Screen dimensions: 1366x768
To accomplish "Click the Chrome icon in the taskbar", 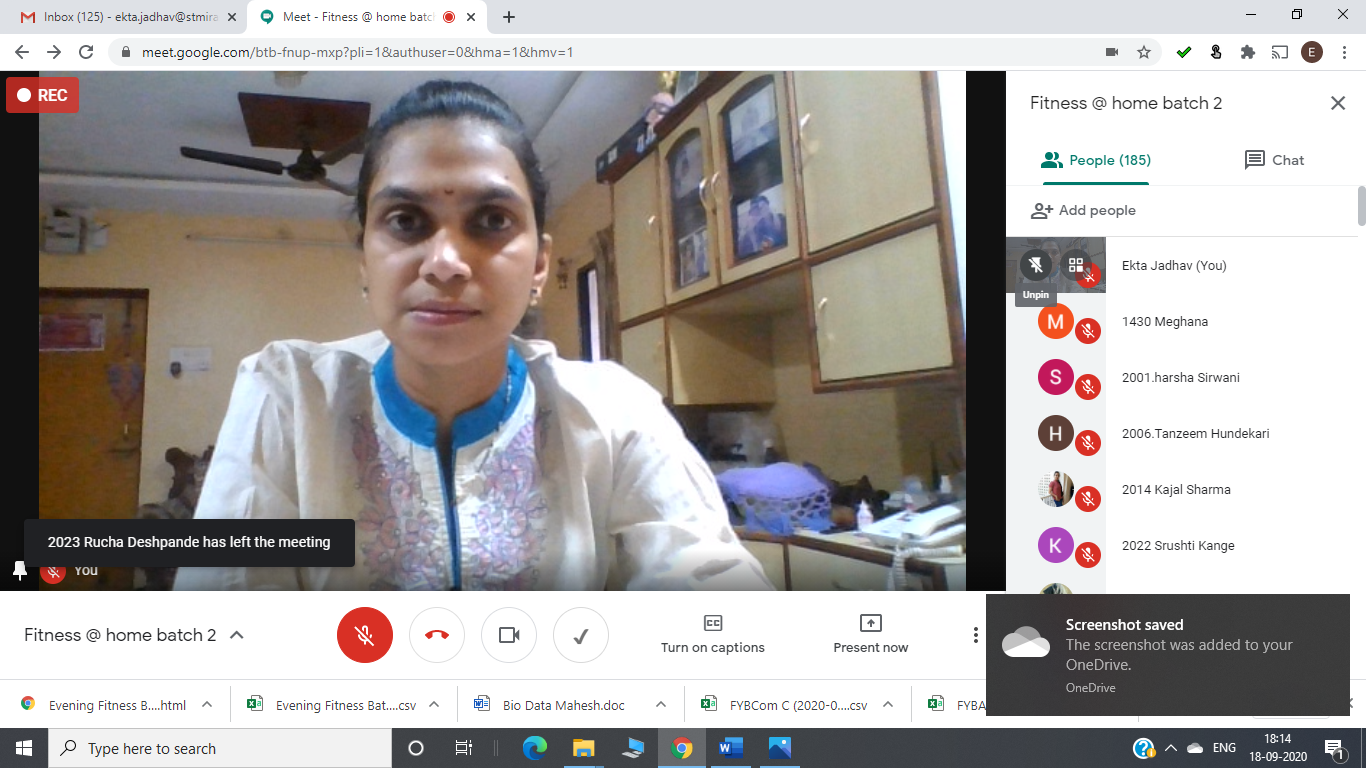I will click(680, 748).
